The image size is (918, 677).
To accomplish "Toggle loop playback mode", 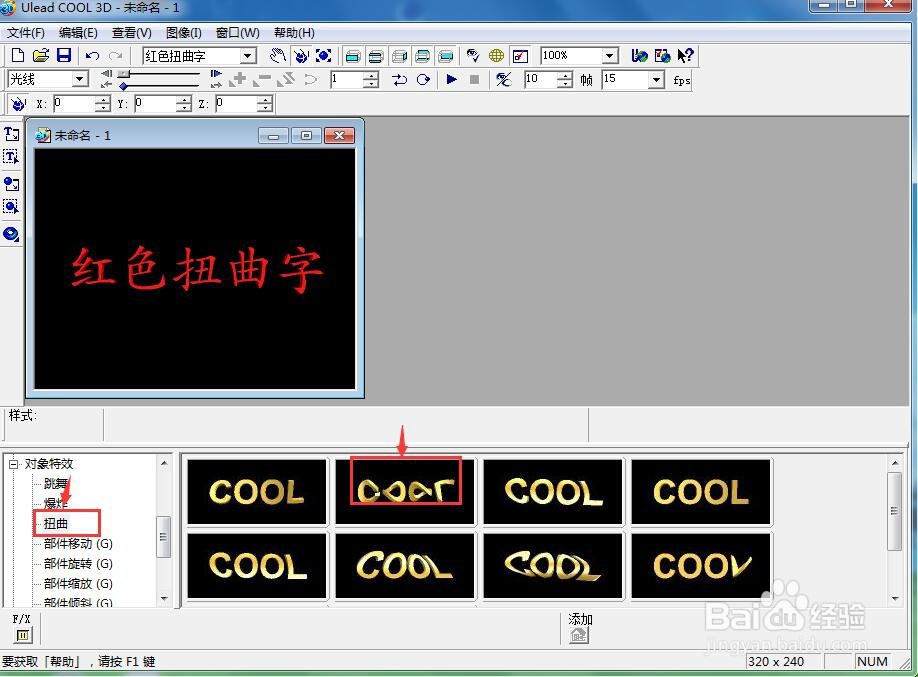I will (423, 79).
